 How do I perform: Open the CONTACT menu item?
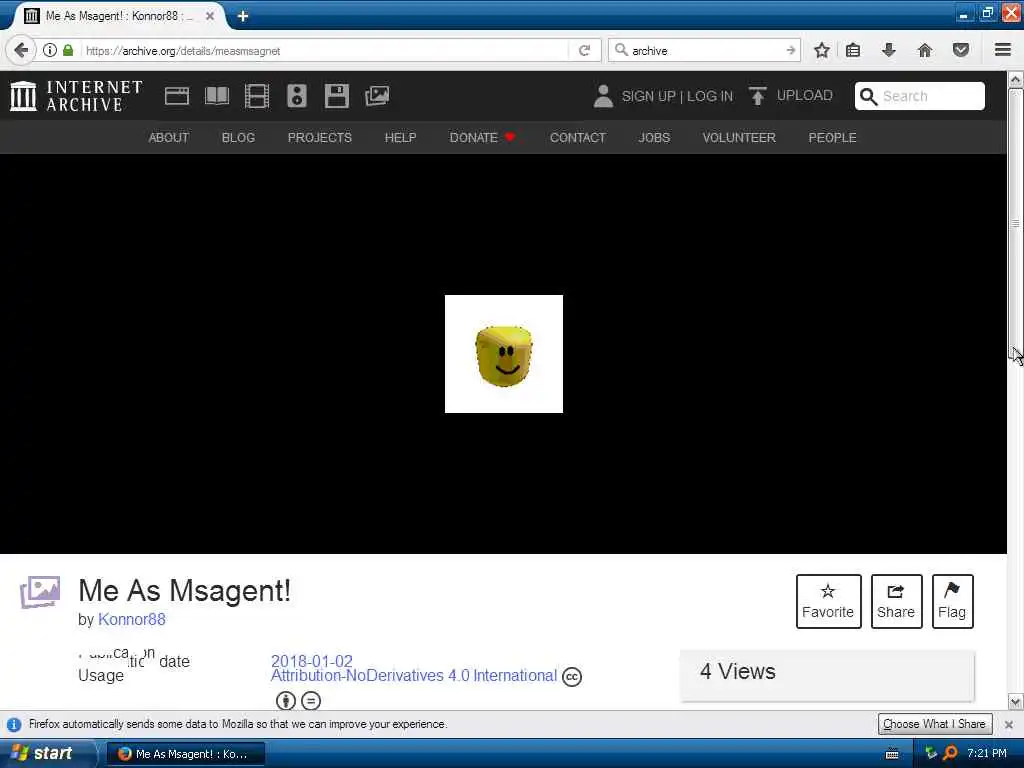tap(578, 138)
